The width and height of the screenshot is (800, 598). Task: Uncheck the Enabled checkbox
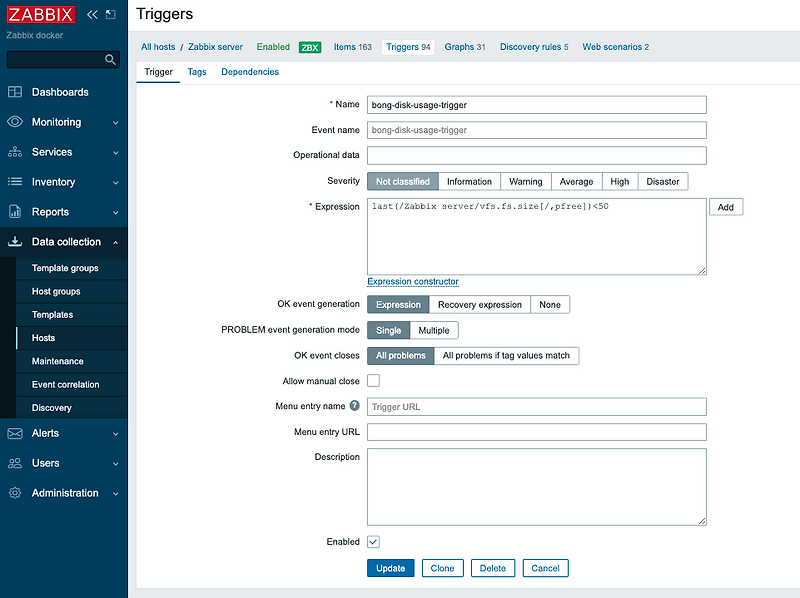pos(374,541)
